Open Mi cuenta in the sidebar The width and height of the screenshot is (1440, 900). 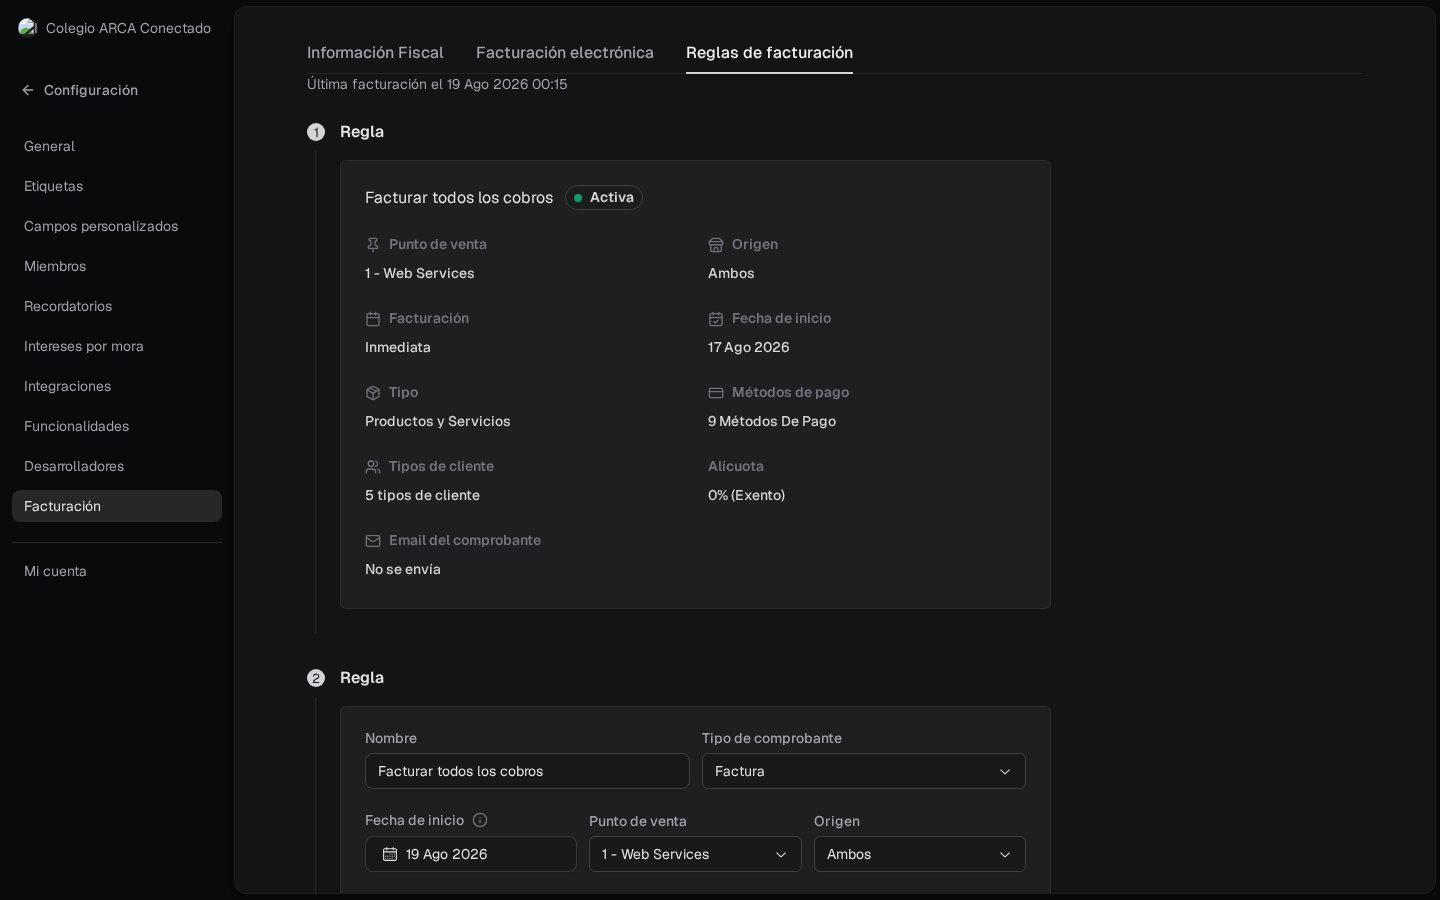[x=117, y=571]
